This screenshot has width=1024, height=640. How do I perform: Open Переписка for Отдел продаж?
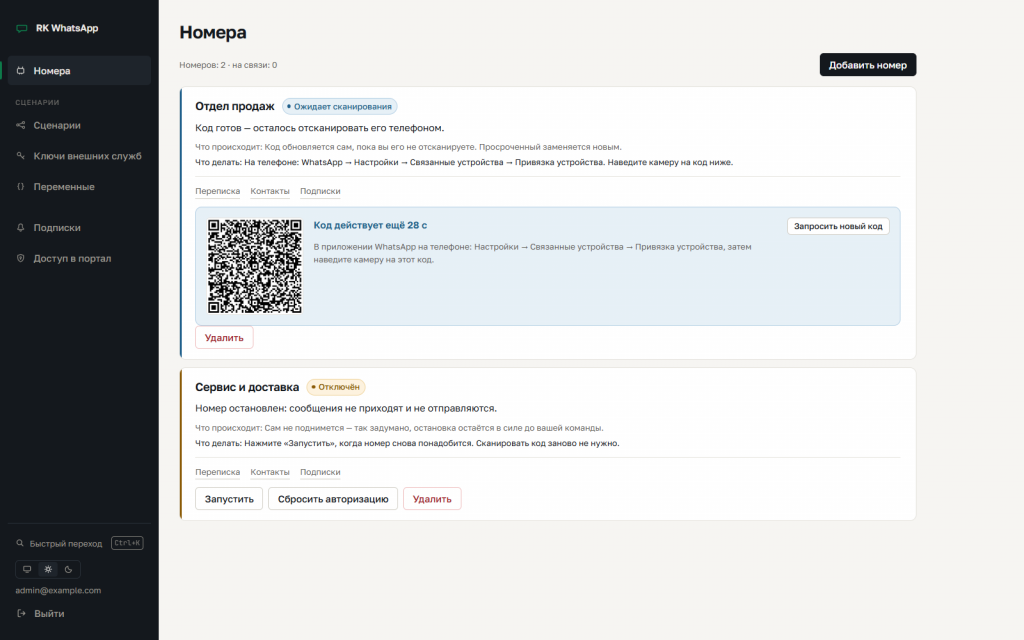point(217,191)
